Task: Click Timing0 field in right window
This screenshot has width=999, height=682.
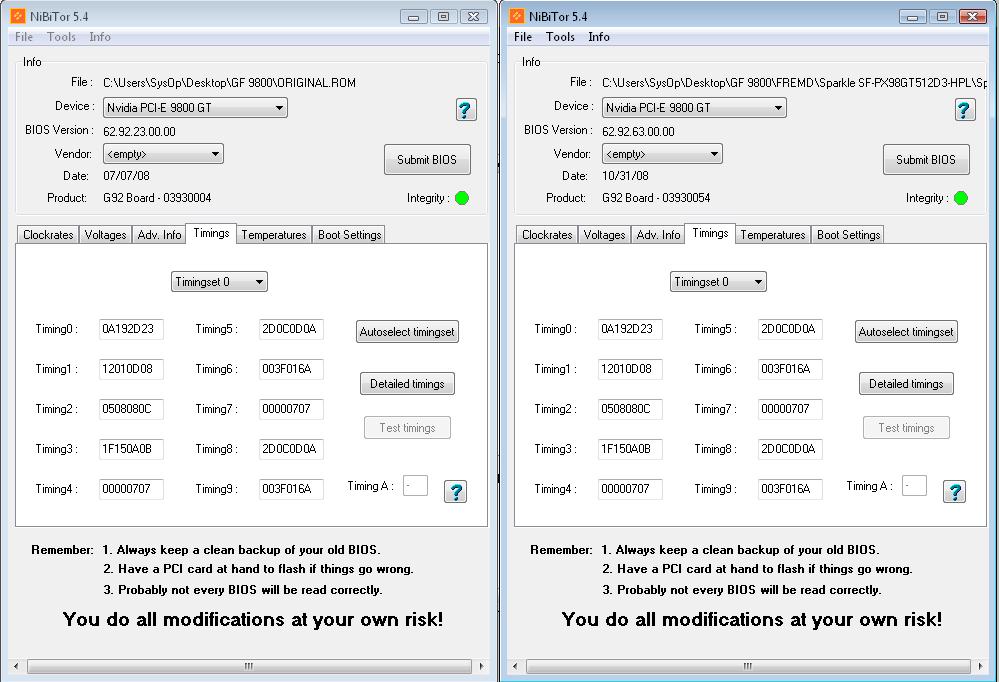Action: click(630, 329)
